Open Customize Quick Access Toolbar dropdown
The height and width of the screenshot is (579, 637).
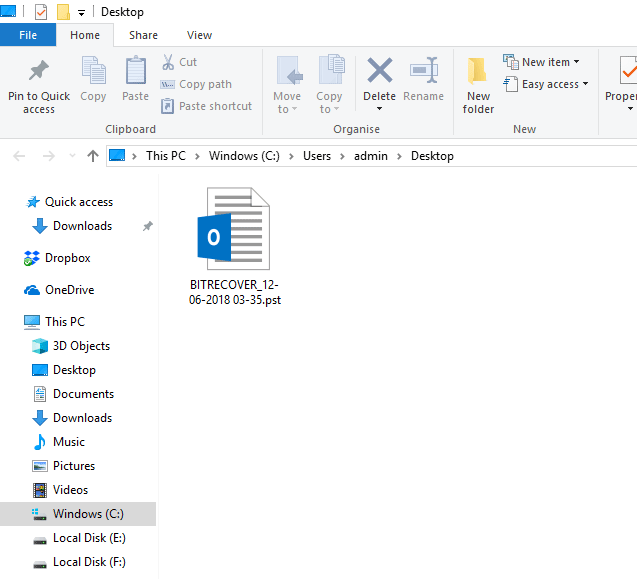[x=81, y=13]
